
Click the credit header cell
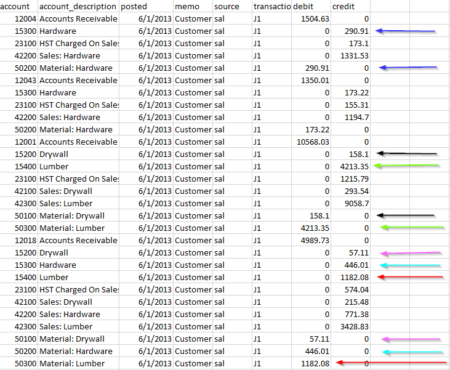click(x=350, y=6)
